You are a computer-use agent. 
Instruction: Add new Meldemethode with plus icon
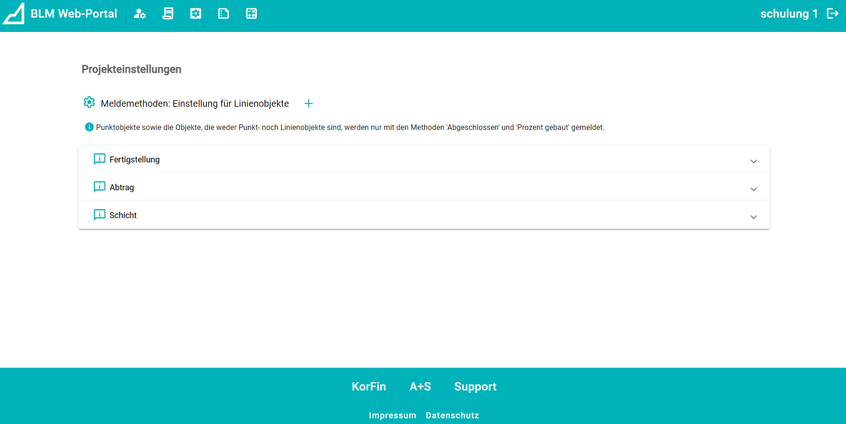click(308, 104)
